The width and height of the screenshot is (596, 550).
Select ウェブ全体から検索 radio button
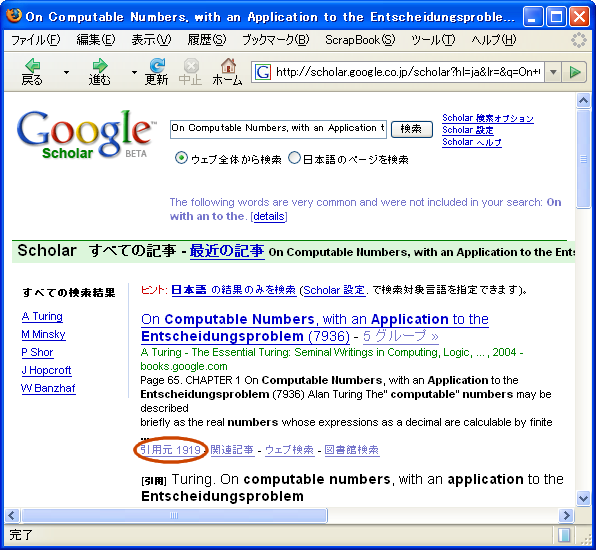181,157
